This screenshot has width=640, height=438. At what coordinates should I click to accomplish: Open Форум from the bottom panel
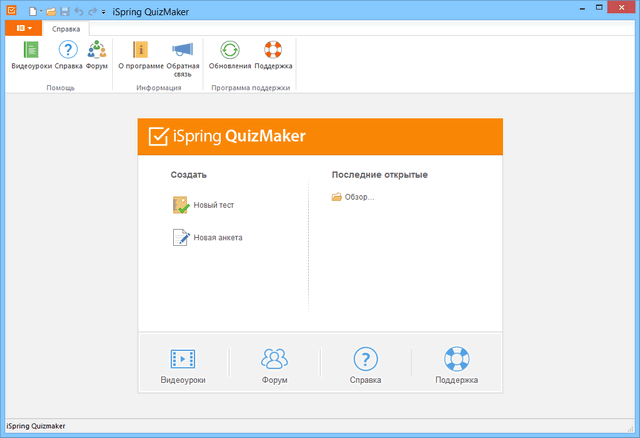[x=274, y=366]
